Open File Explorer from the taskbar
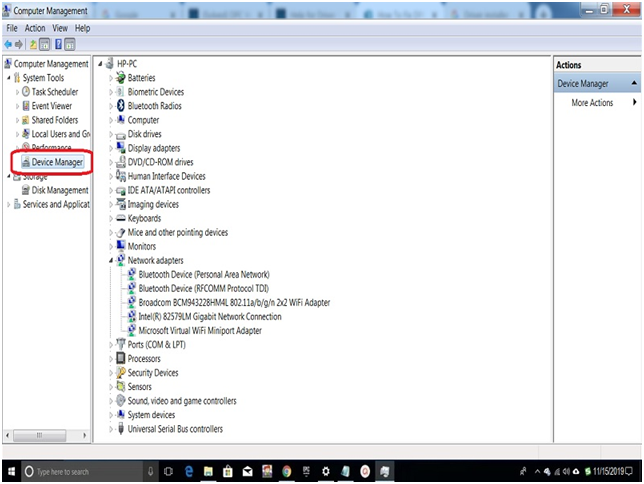Viewport: 644px width, 484px height. coord(208,471)
